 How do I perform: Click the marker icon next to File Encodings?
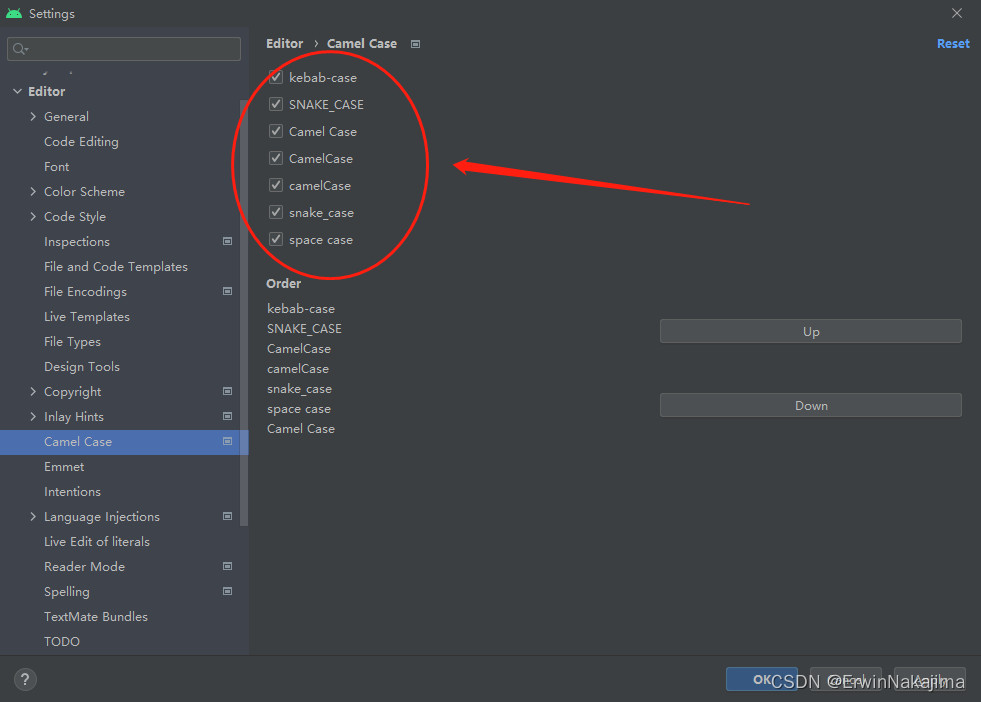click(227, 291)
